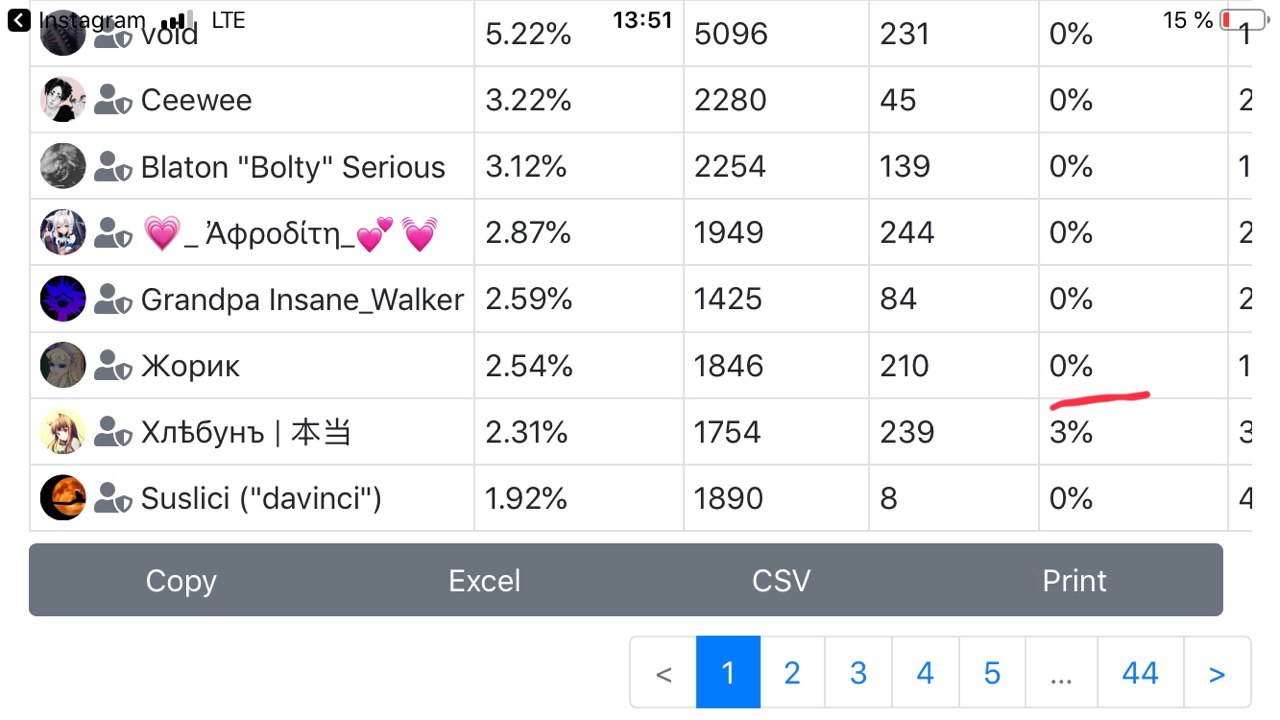Copy table data with Copy button

(181, 580)
